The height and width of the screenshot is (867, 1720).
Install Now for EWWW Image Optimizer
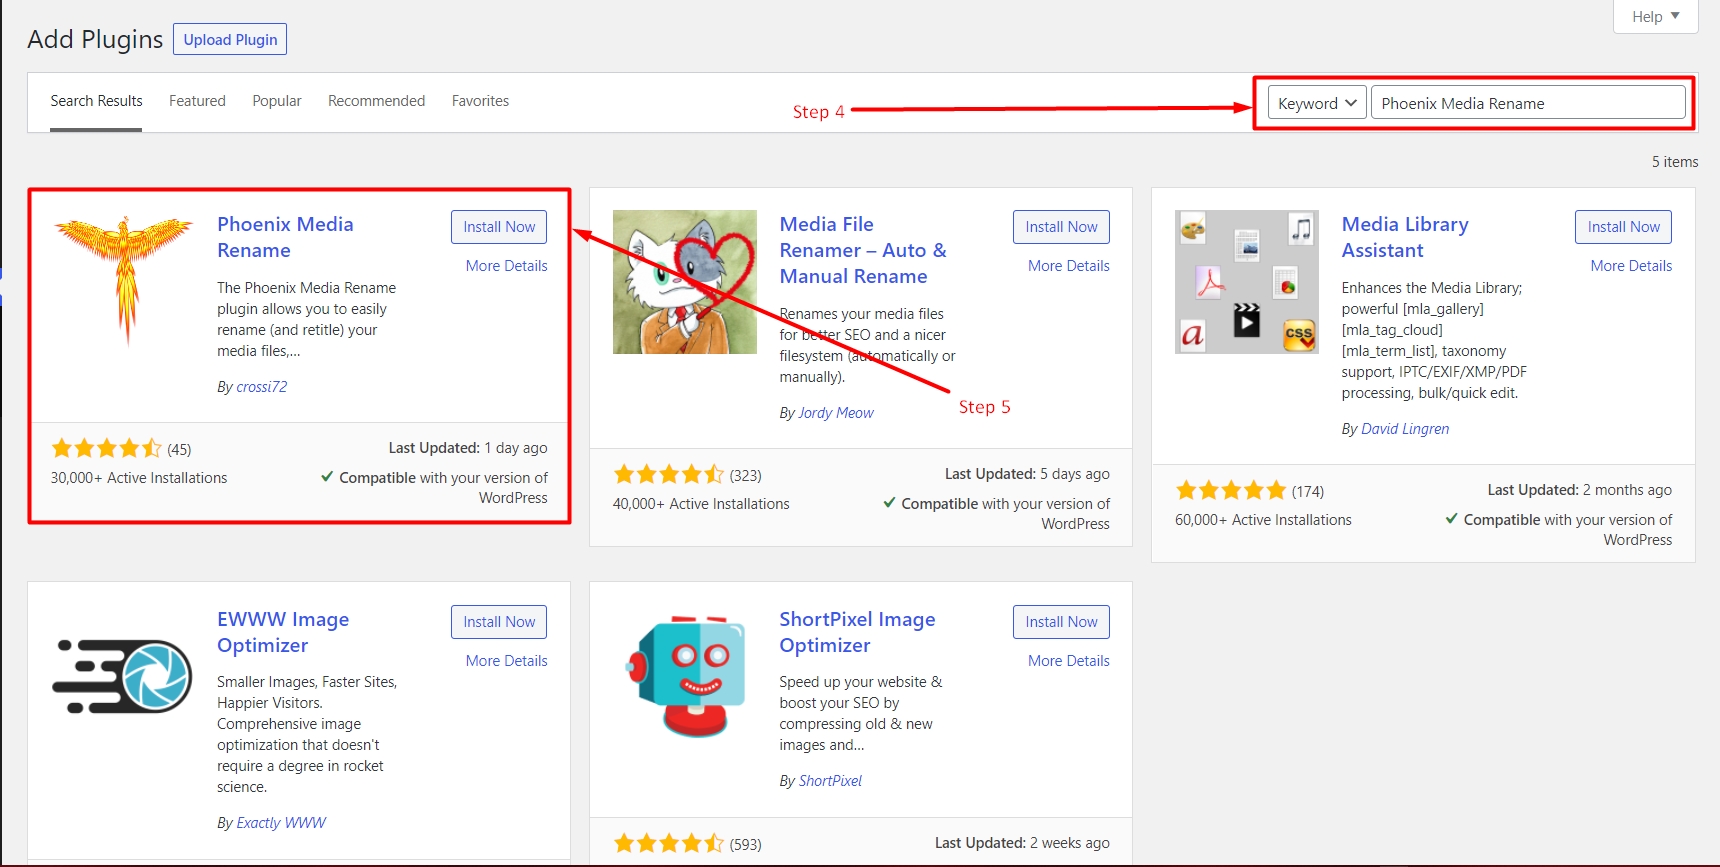pos(499,622)
